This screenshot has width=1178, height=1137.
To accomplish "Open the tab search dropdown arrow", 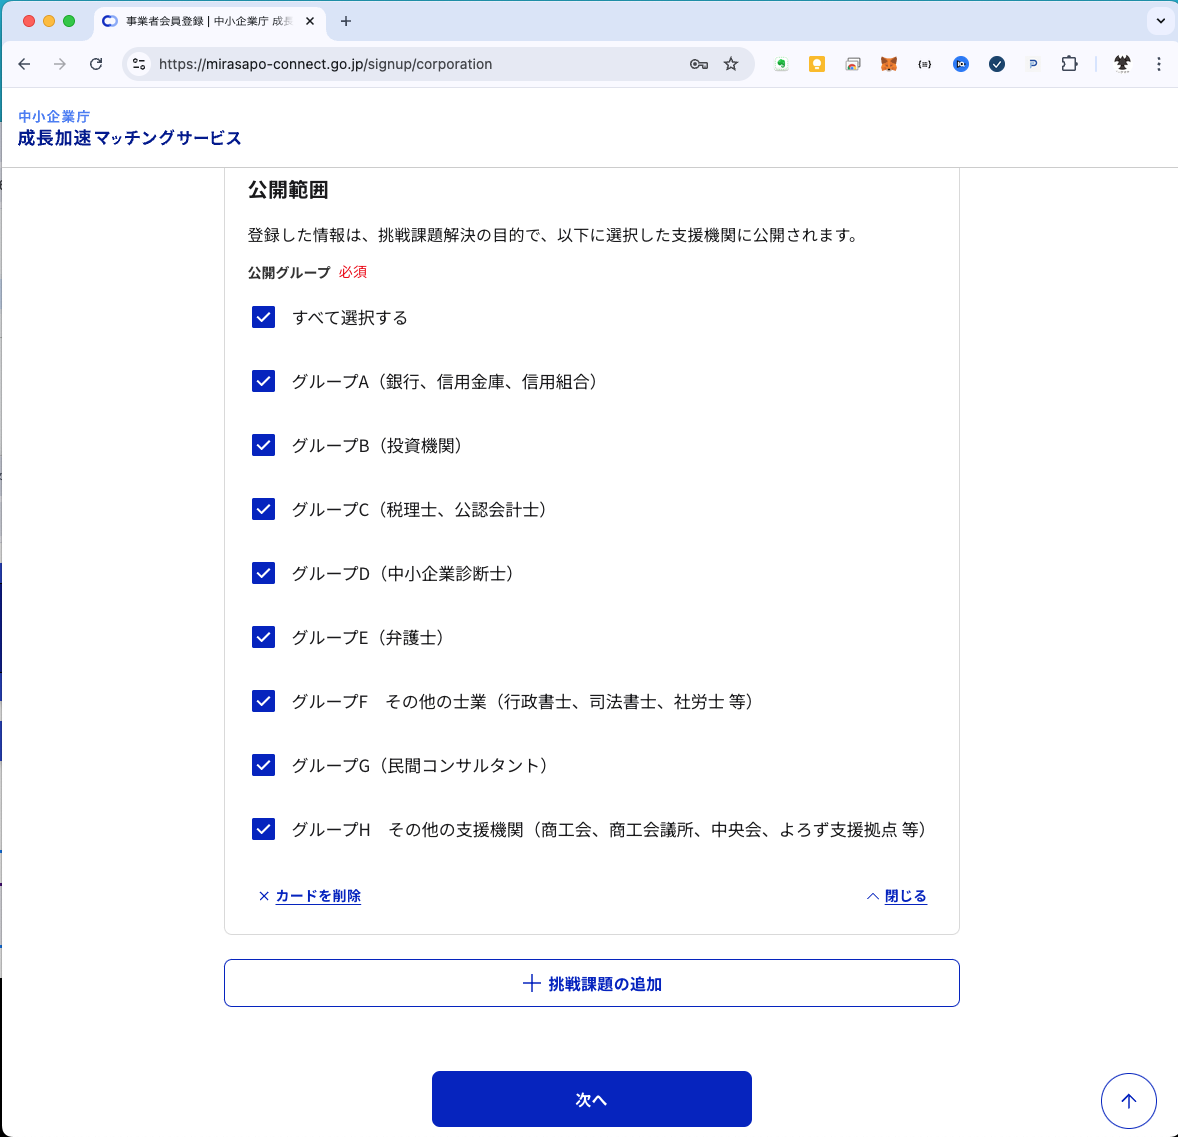I will (x=1160, y=21).
